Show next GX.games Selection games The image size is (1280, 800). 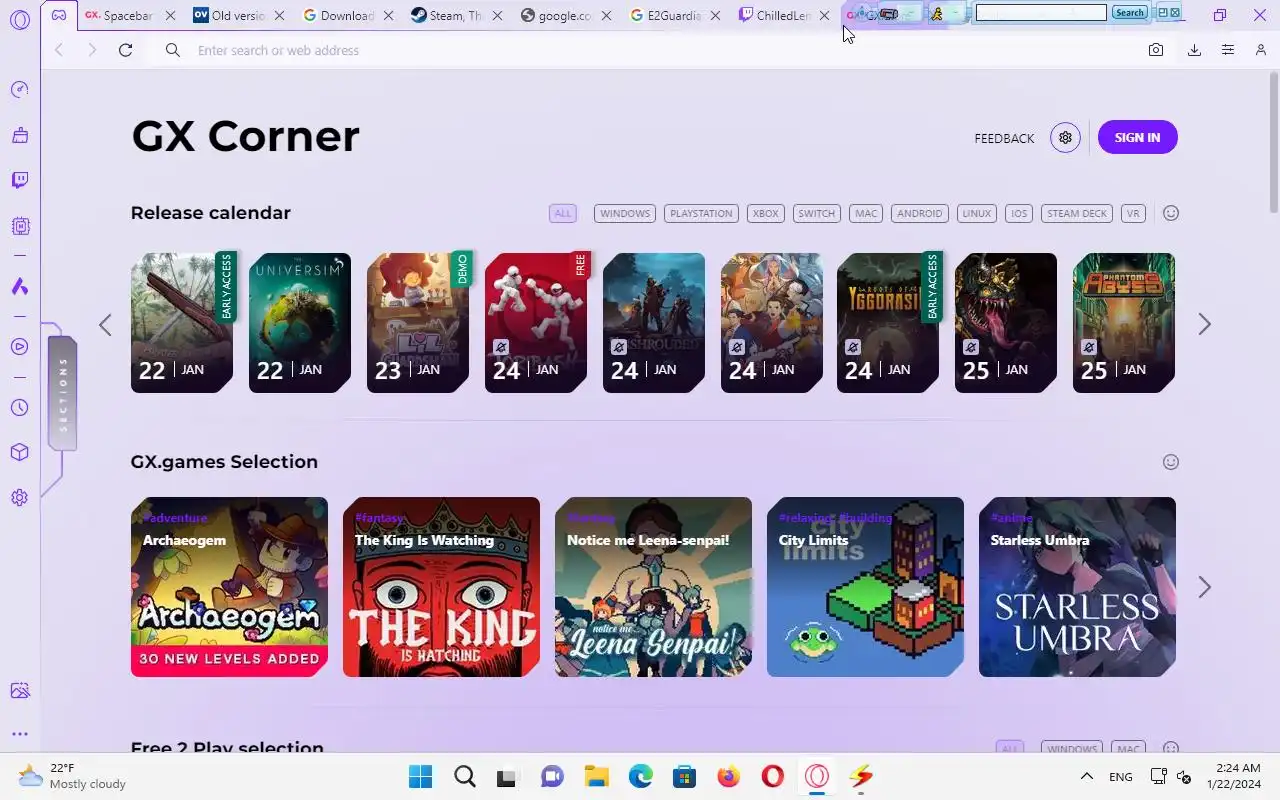1205,587
